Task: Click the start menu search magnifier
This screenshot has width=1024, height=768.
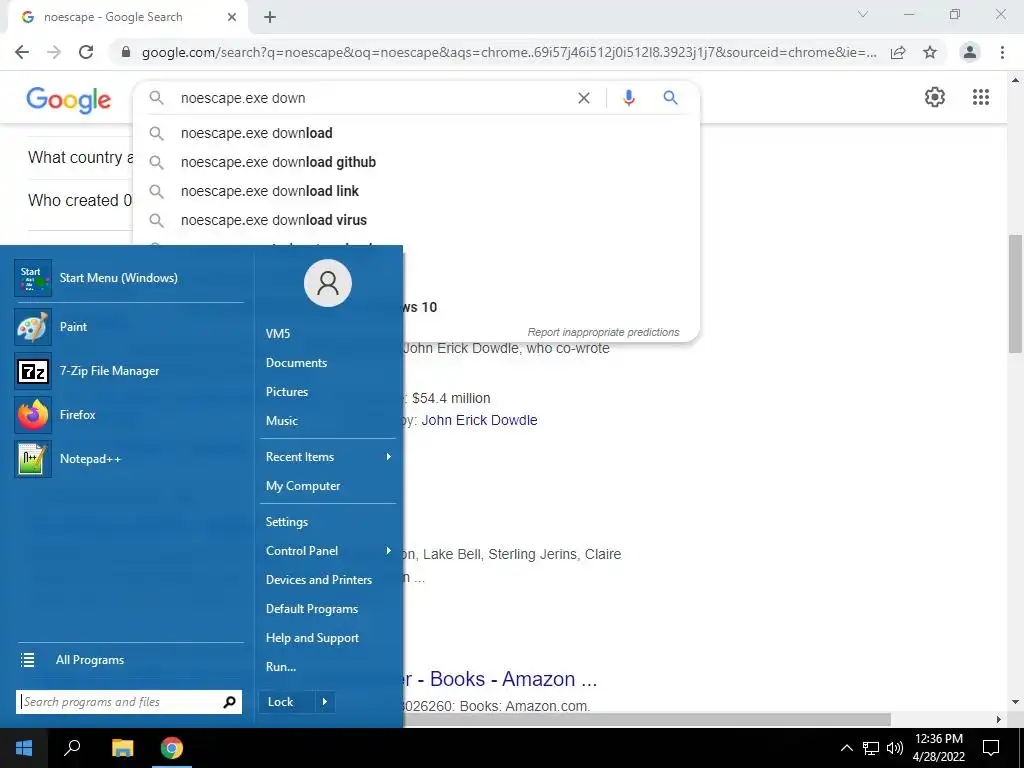Action: point(229,702)
